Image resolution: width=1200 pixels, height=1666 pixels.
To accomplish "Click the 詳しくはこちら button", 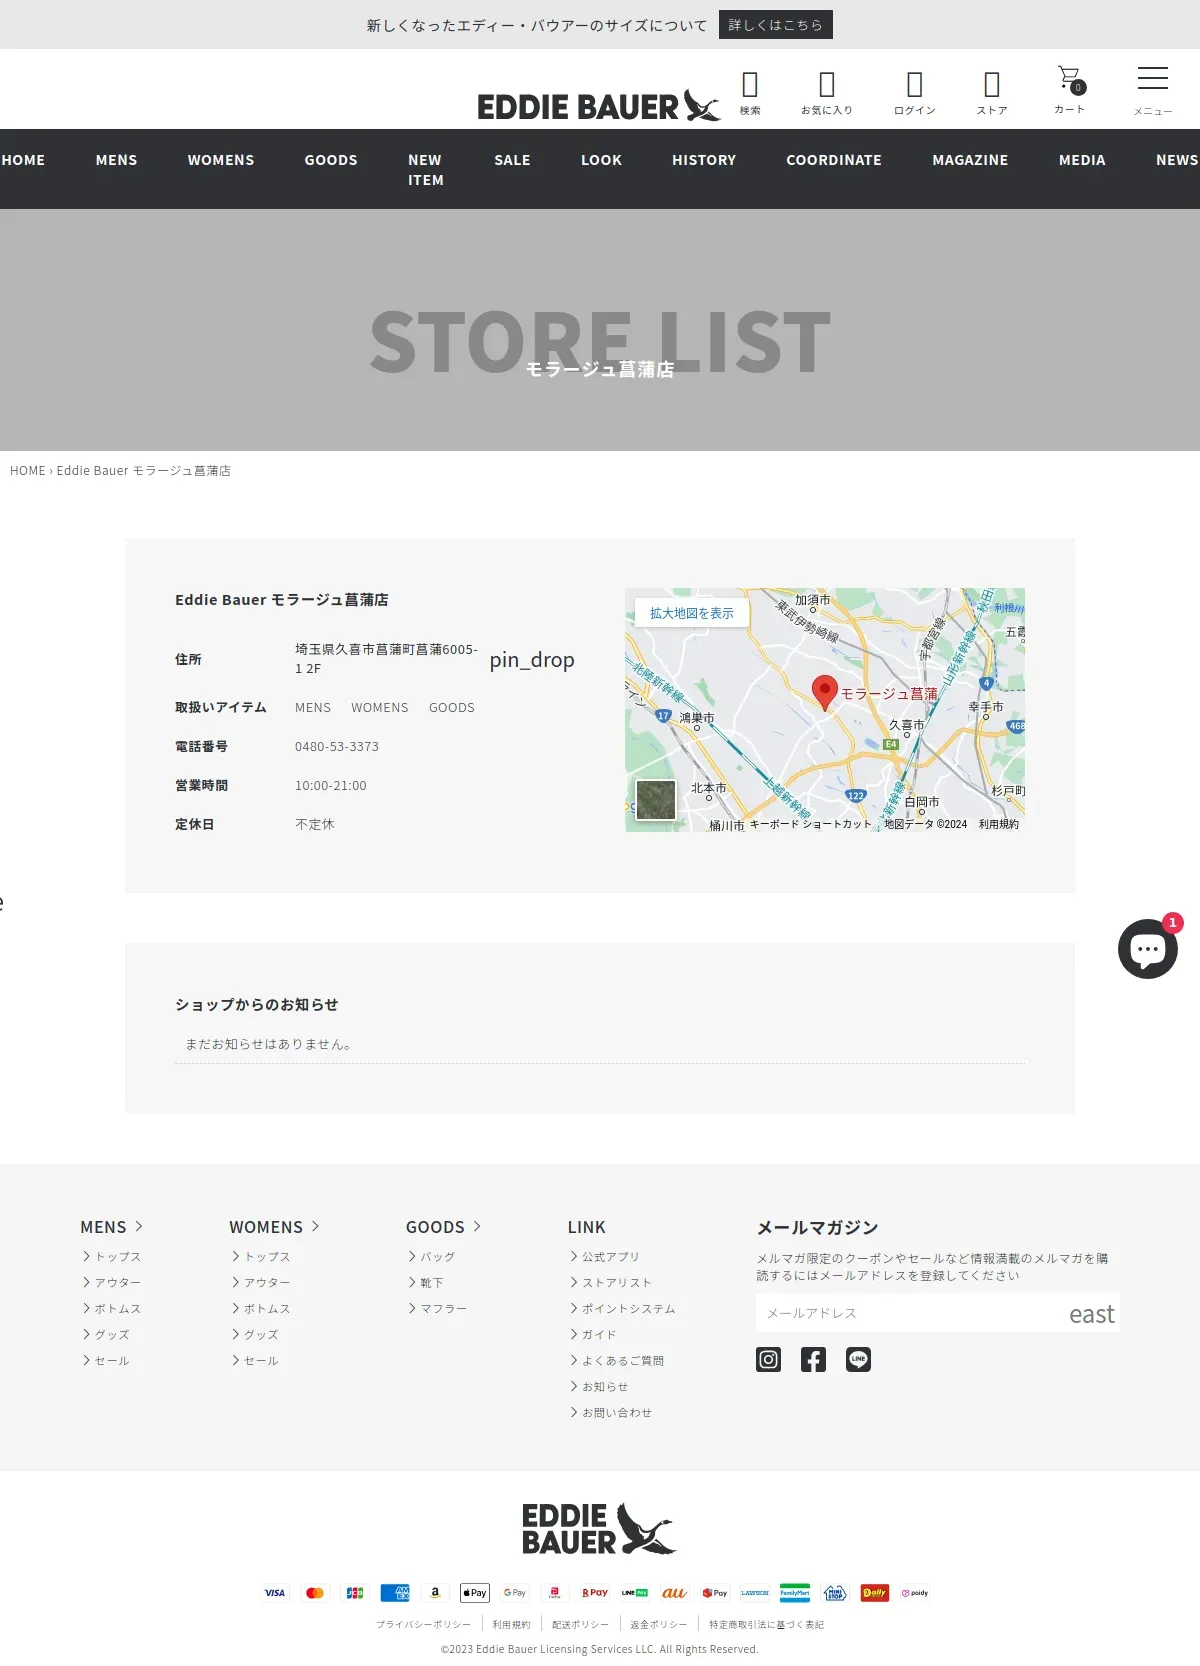I will coord(776,25).
